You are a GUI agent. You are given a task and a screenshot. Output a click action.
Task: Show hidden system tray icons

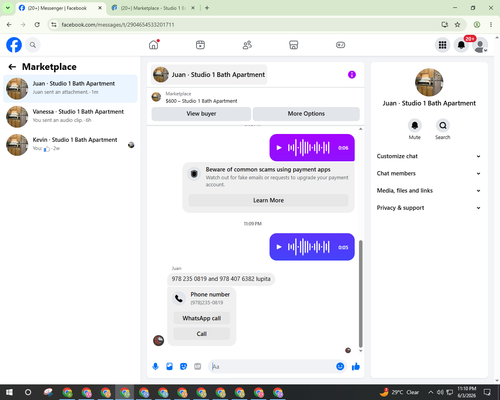(431, 392)
